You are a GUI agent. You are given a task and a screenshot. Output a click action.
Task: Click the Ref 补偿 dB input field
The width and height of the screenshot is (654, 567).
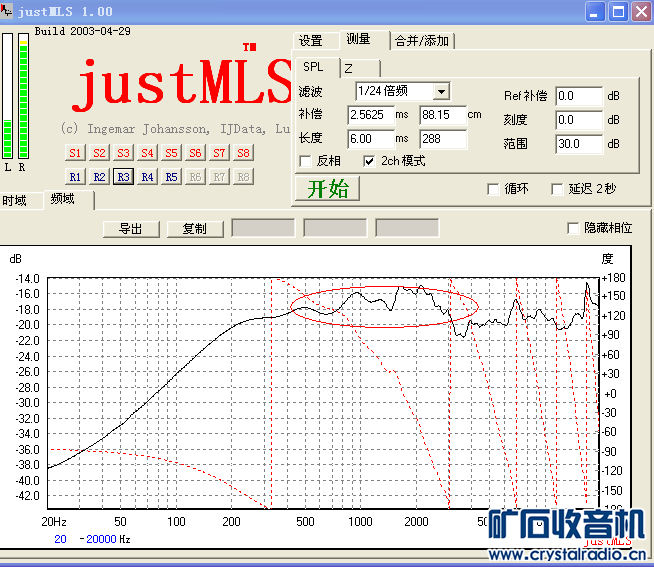pyautogui.click(x=579, y=96)
